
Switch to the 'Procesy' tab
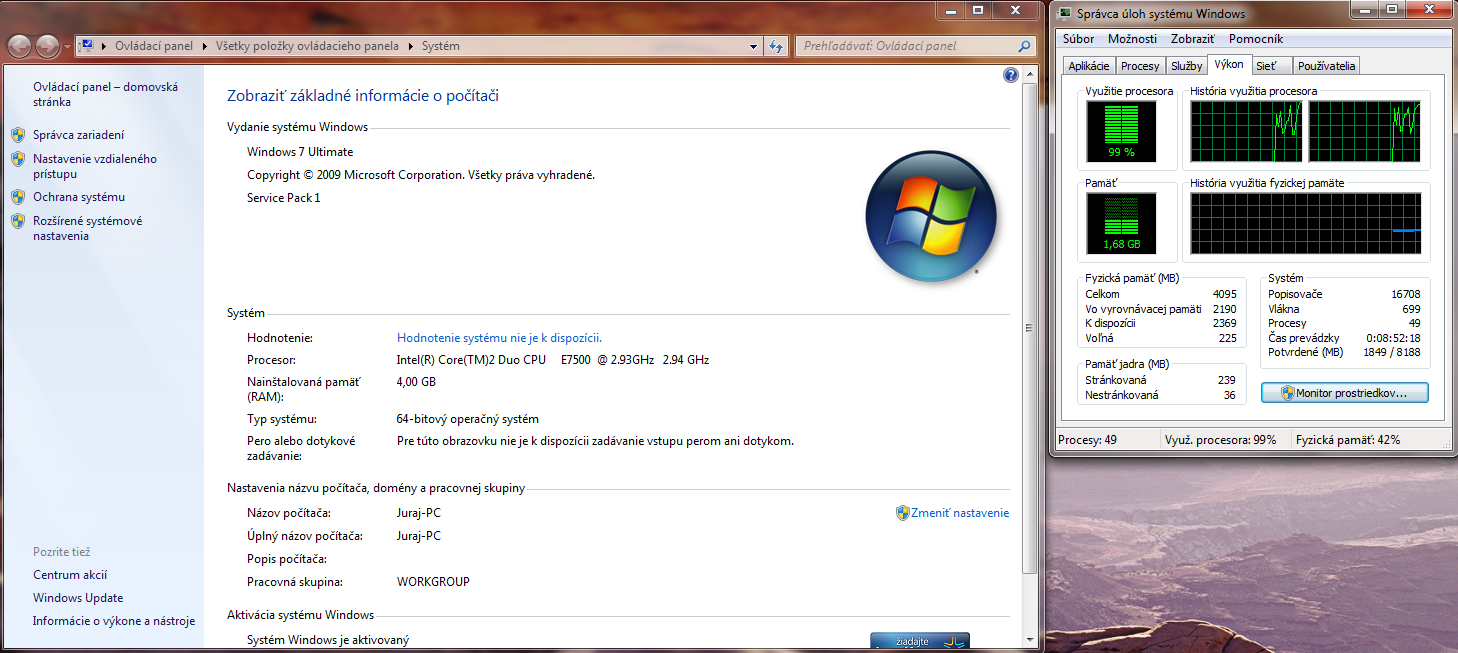pyautogui.click(x=1140, y=66)
